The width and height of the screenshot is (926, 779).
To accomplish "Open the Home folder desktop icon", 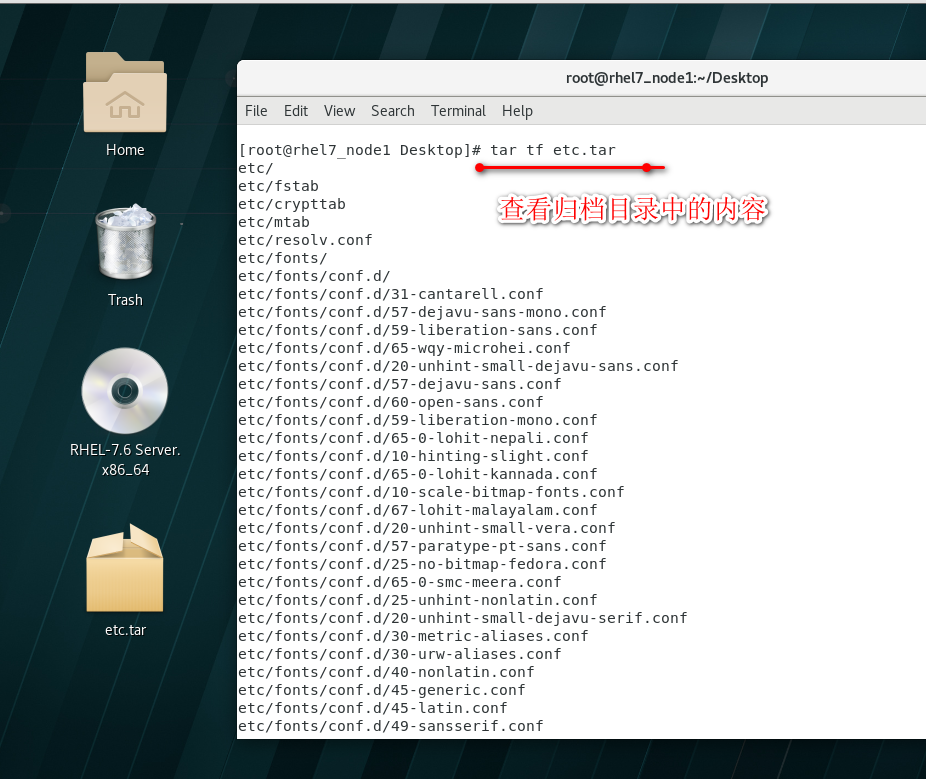I will (125, 92).
